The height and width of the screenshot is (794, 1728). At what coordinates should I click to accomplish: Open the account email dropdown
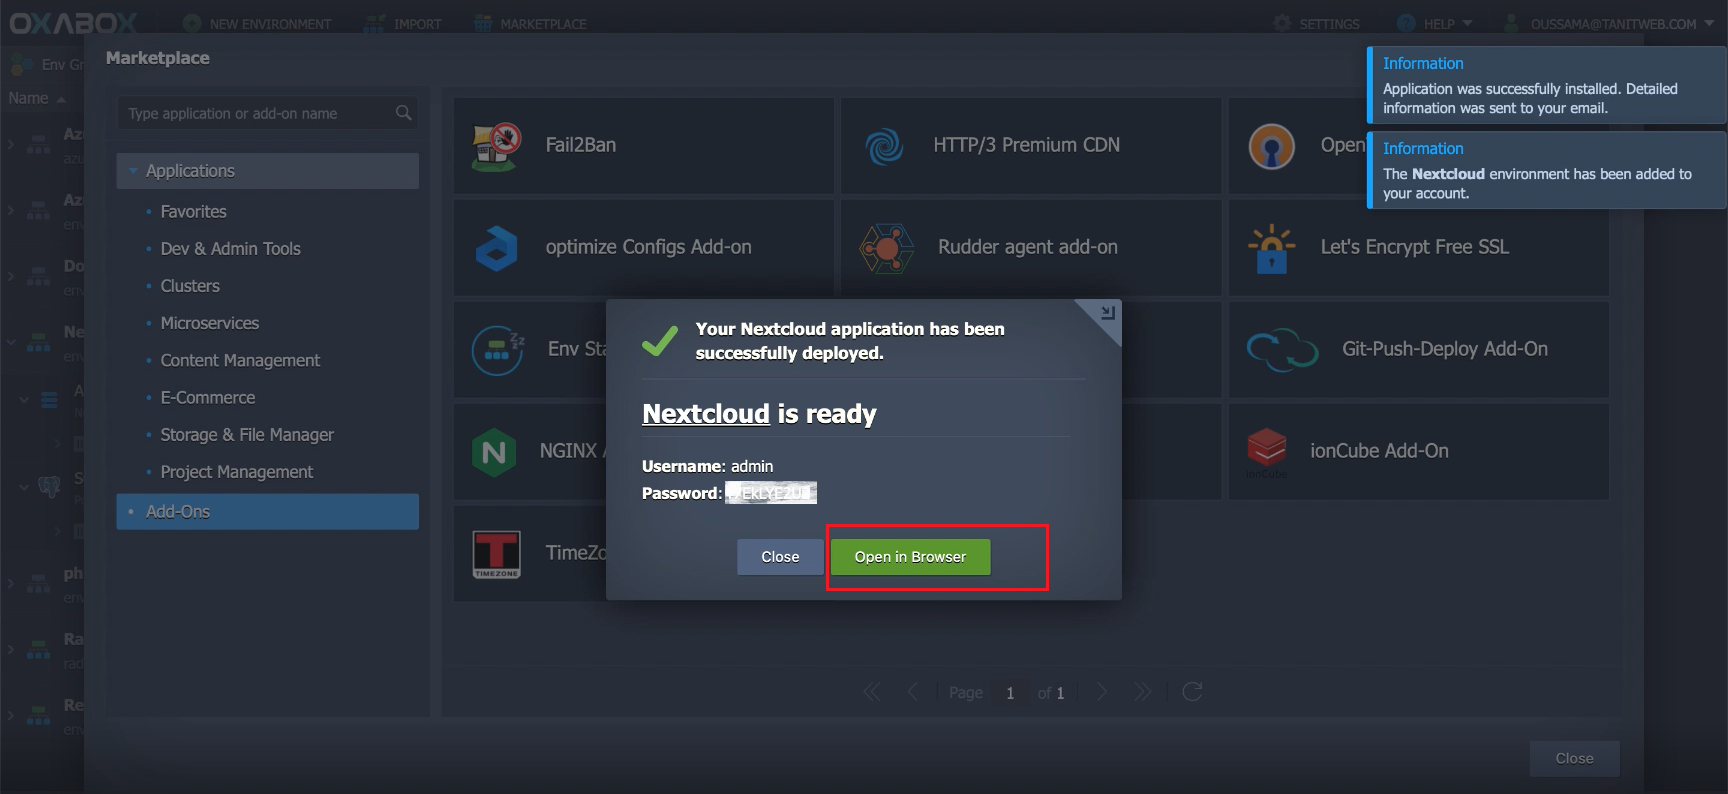(1609, 23)
